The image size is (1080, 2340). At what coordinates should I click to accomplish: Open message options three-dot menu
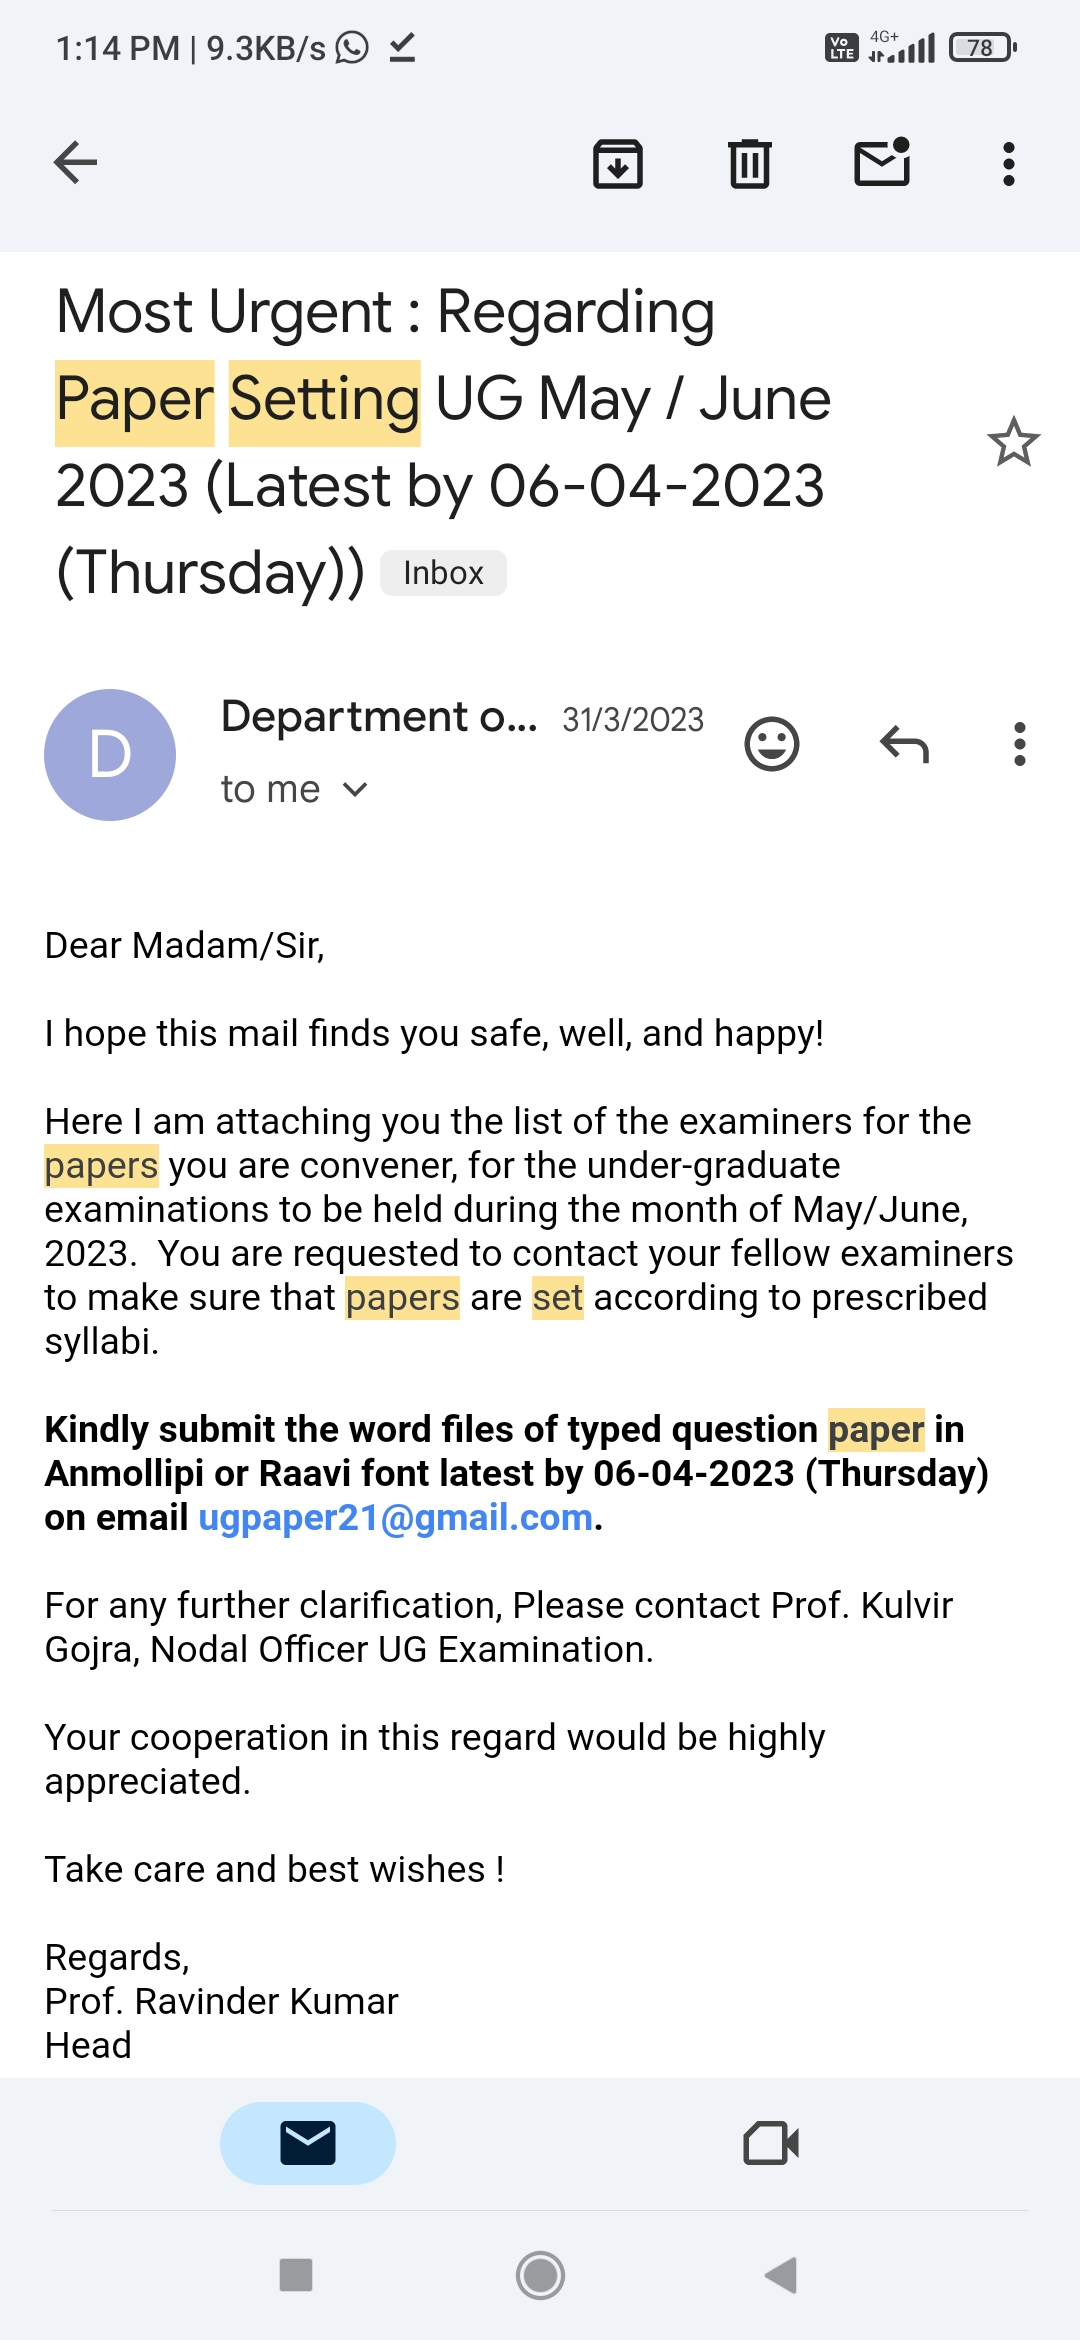(x=1020, y=744)
